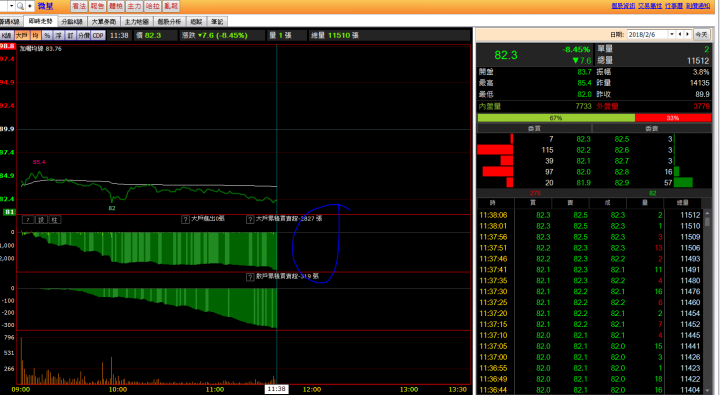720x395 pixels.
Task: Toggle the 分價 chart button
Action: [84, 35]
